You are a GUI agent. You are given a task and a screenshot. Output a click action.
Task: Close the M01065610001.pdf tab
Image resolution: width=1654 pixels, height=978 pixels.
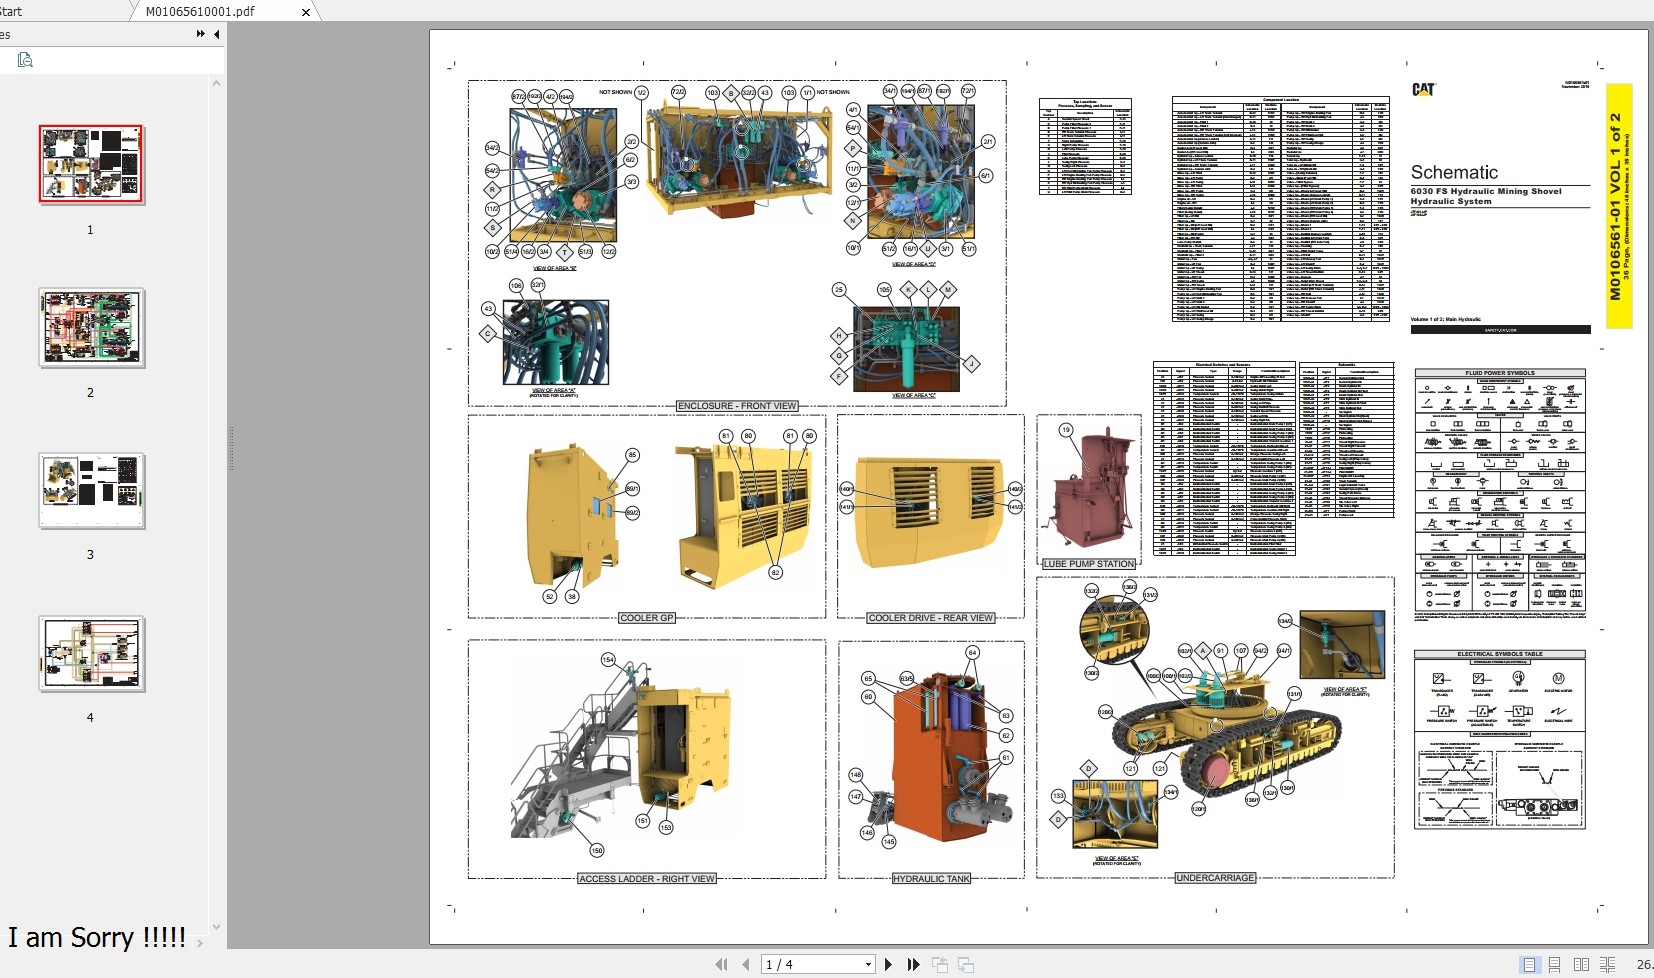[305, 12]
